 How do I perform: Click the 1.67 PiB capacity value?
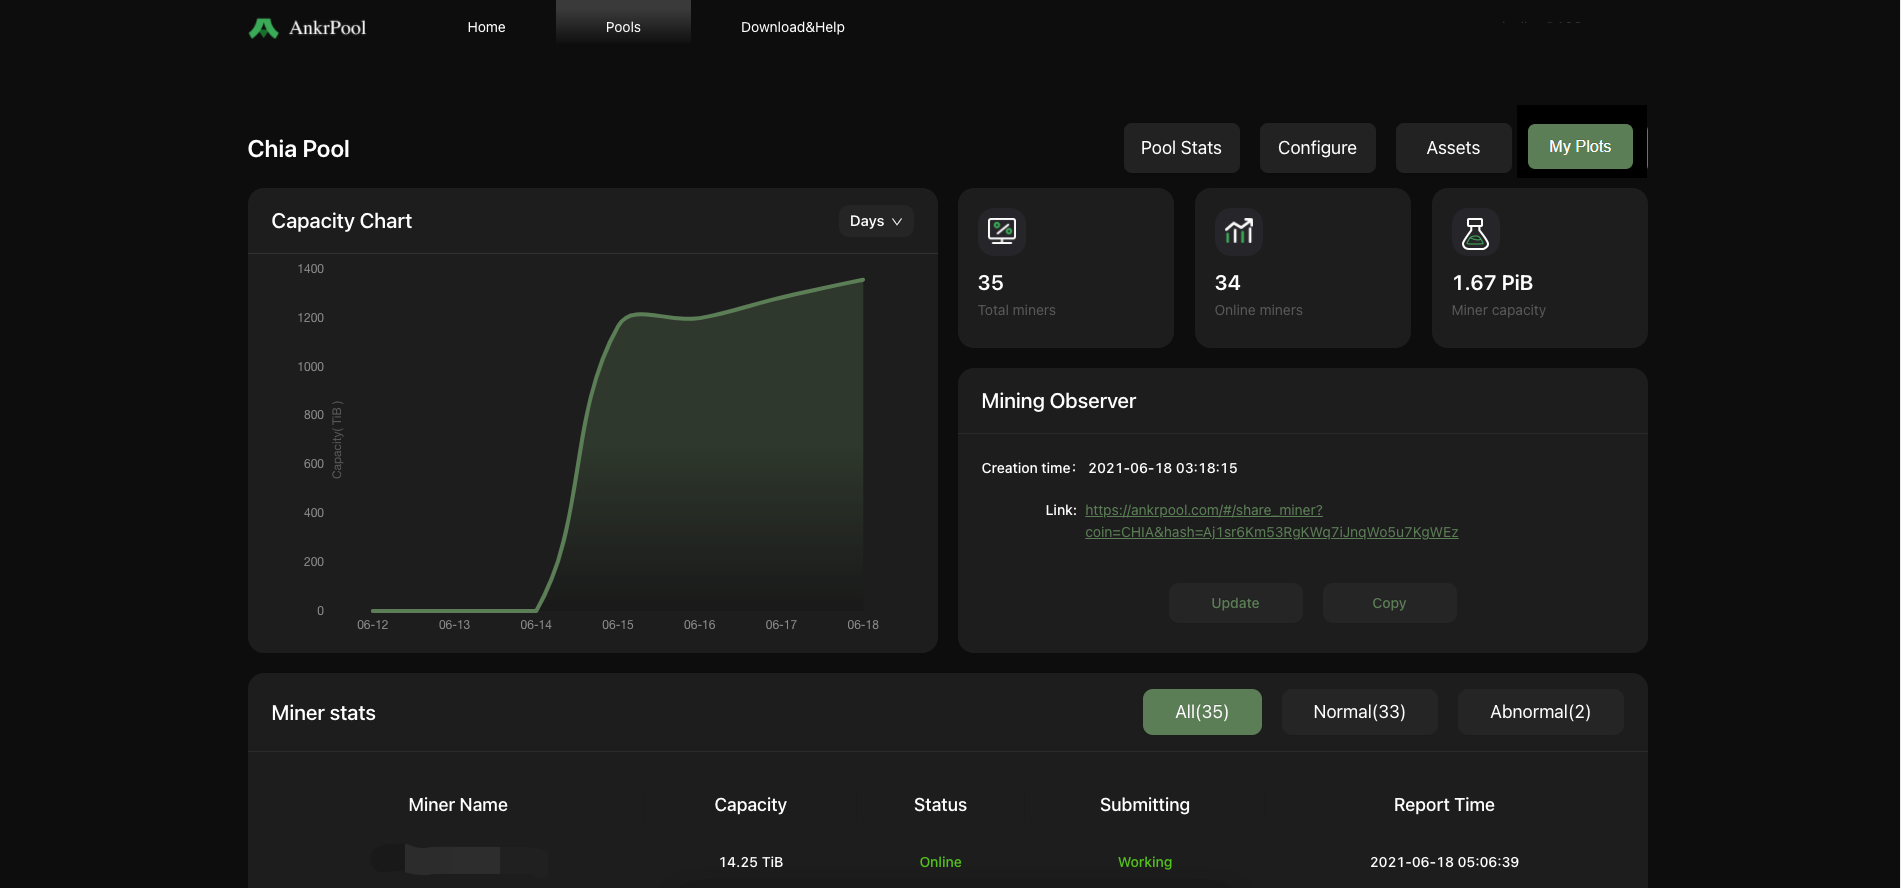[x=1492, y=283]
